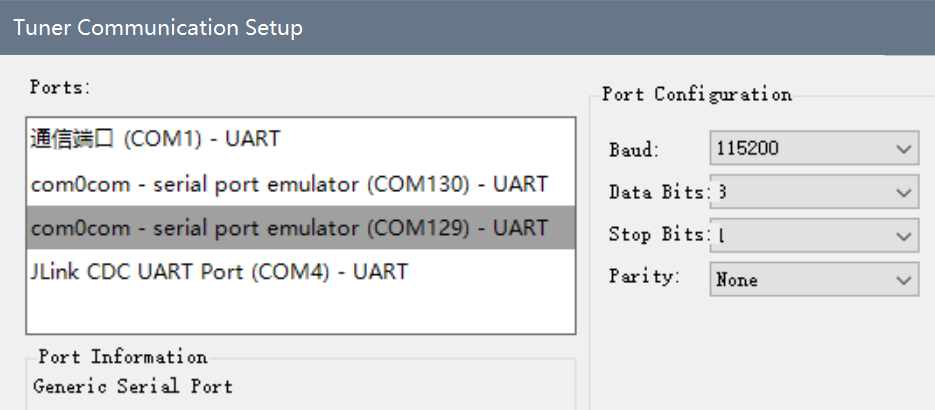Click the Data Bits chevron arrow
935x410 pixels.
pyautogui.click(x=904, y=192)
